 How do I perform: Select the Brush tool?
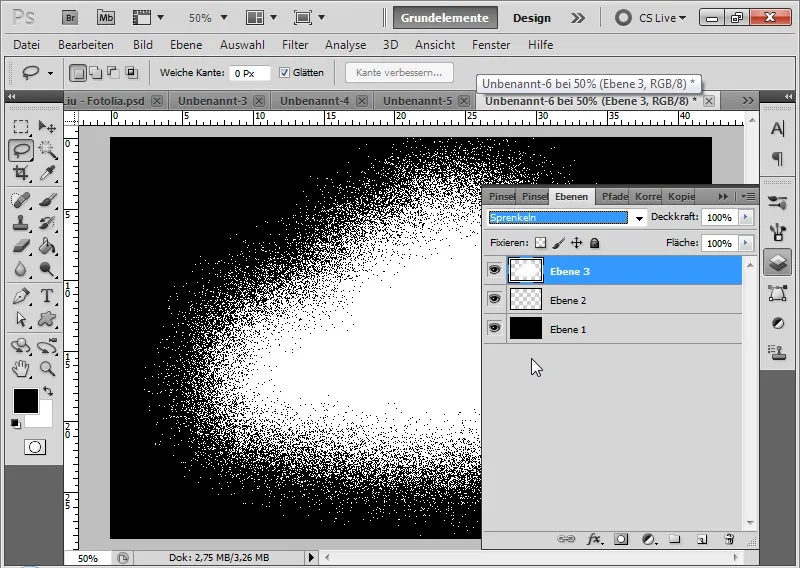click(47, 200)
